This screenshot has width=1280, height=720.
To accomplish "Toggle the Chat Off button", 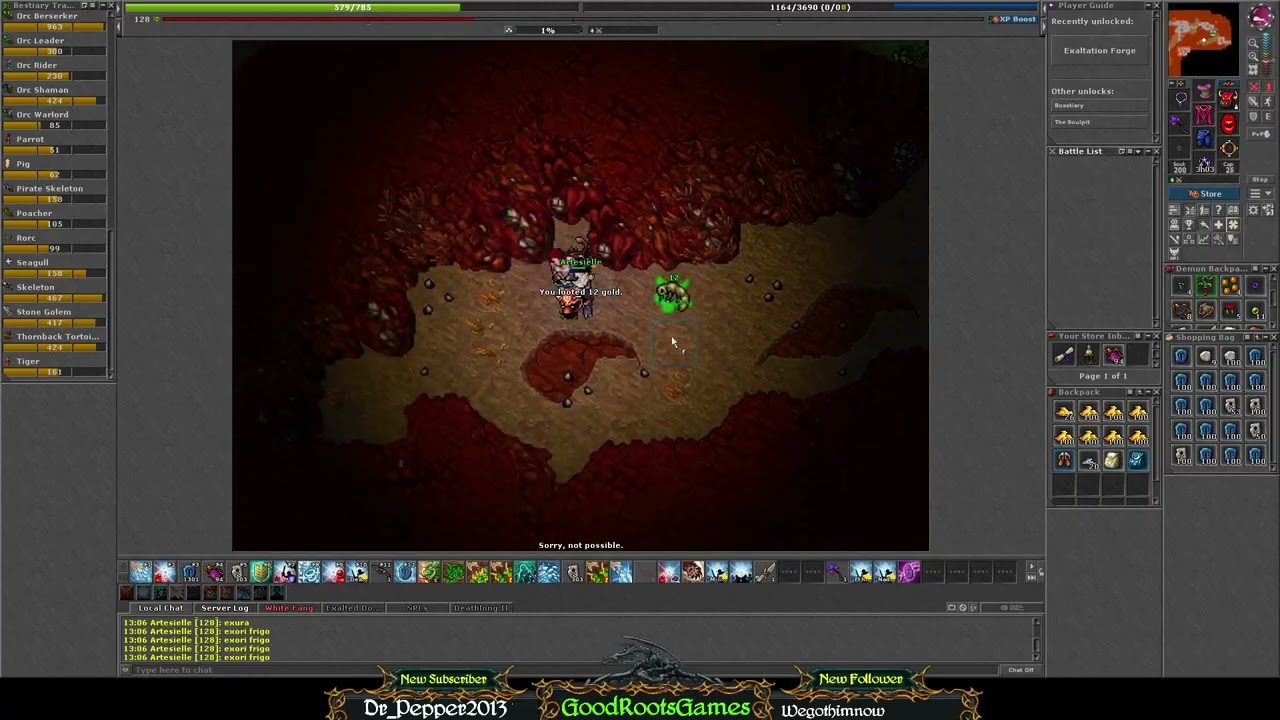I will pyautogui.click(x=1021, y=670).
